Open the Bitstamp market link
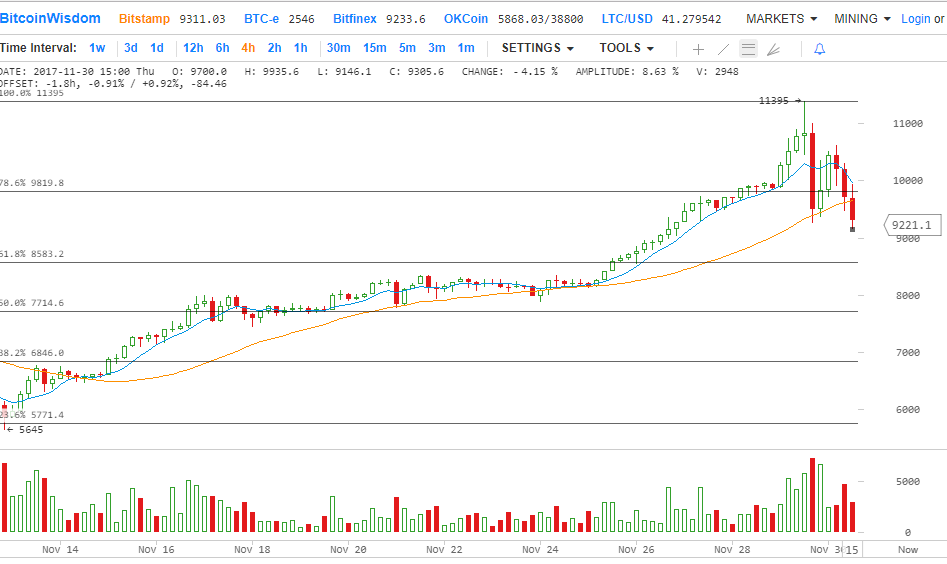The width and height of the screenshot is (947, 564). point(144,19)
